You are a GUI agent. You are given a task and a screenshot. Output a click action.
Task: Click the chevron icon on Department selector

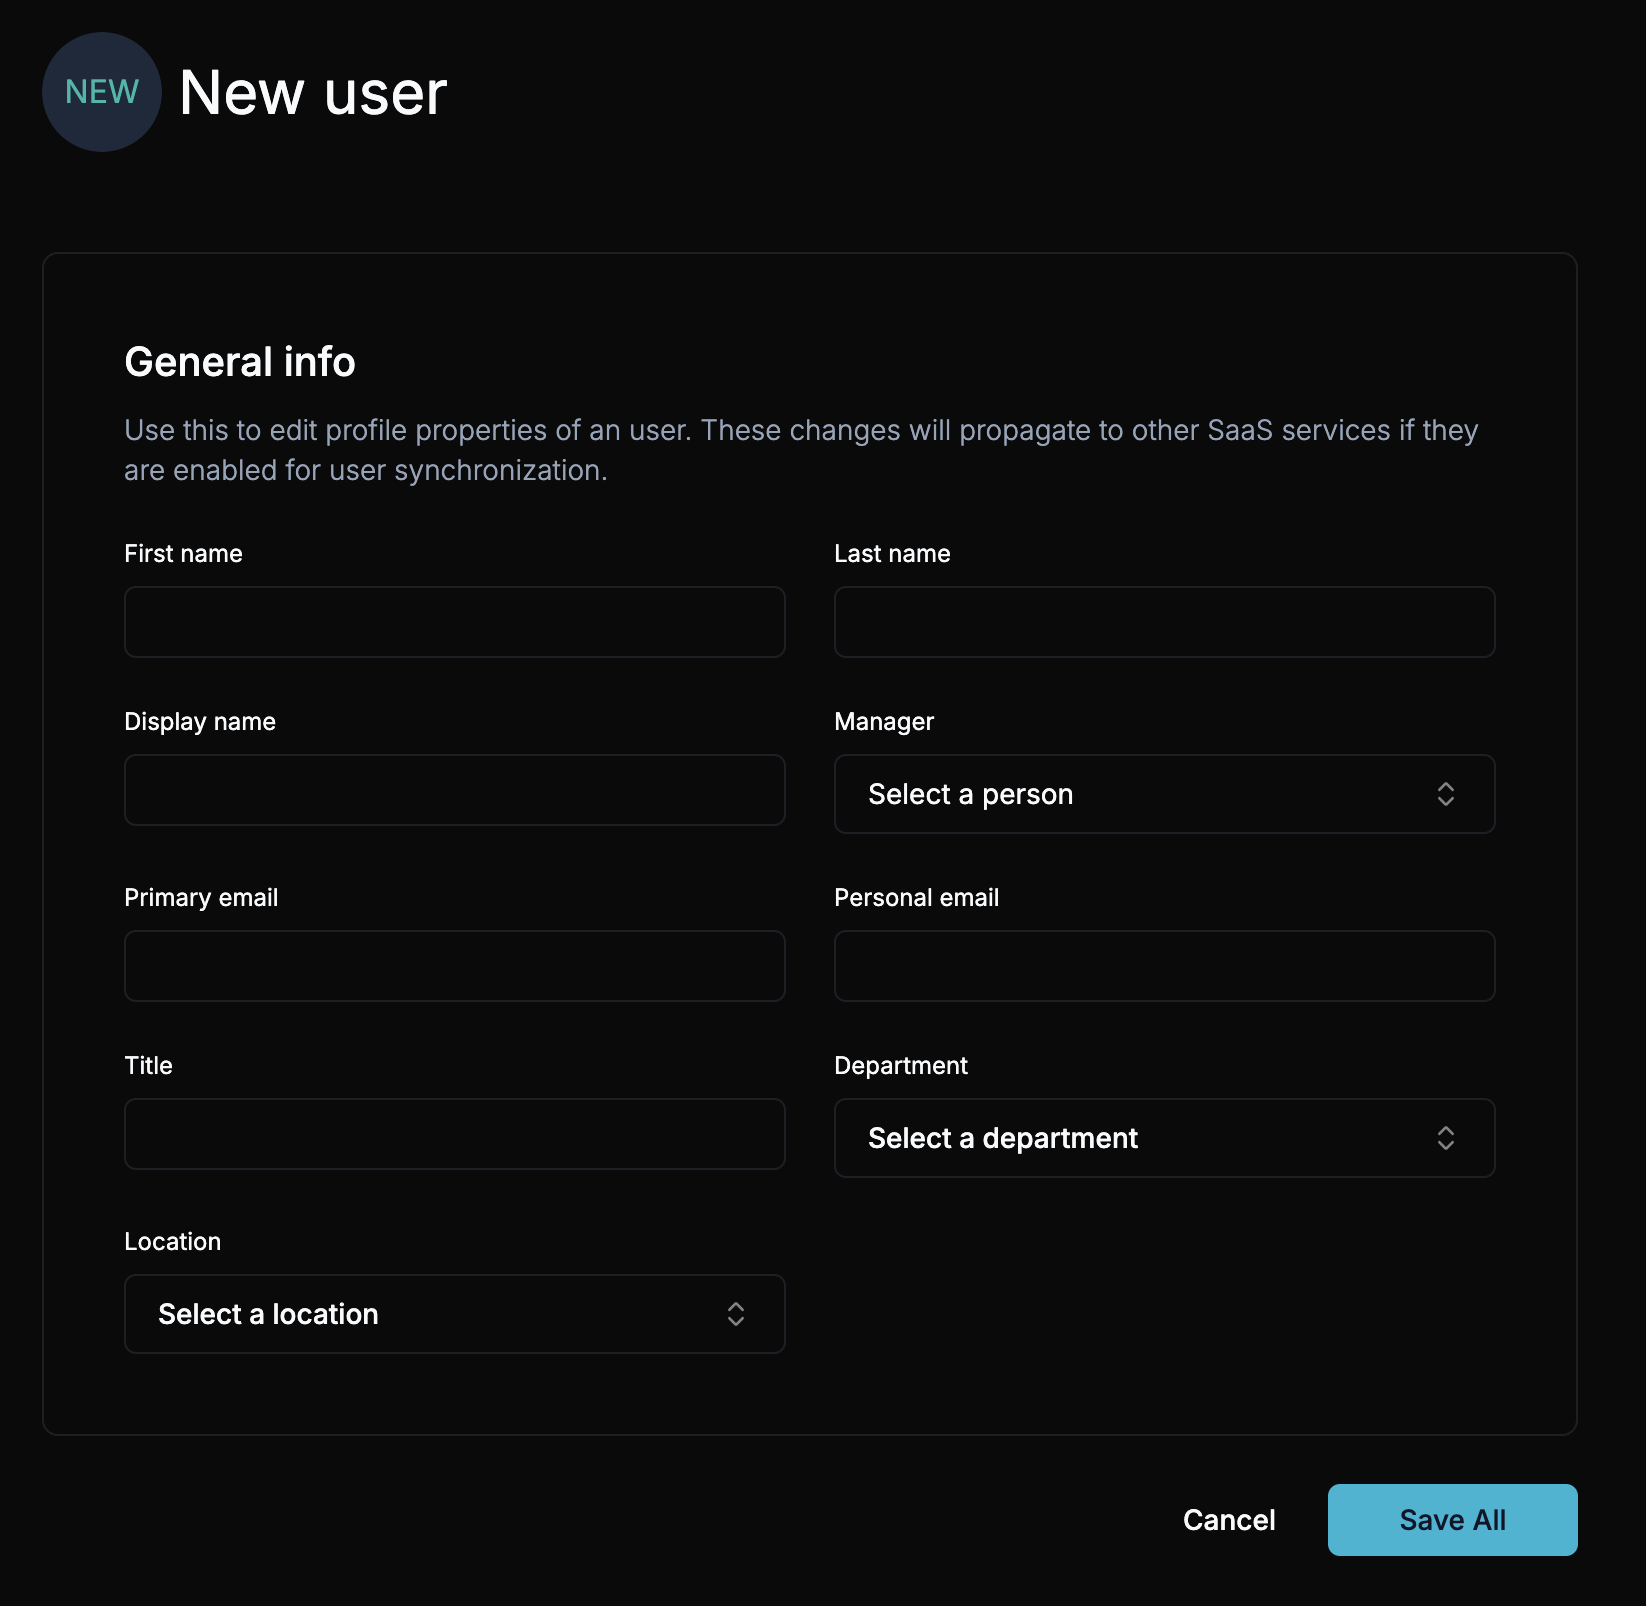1445,1138
